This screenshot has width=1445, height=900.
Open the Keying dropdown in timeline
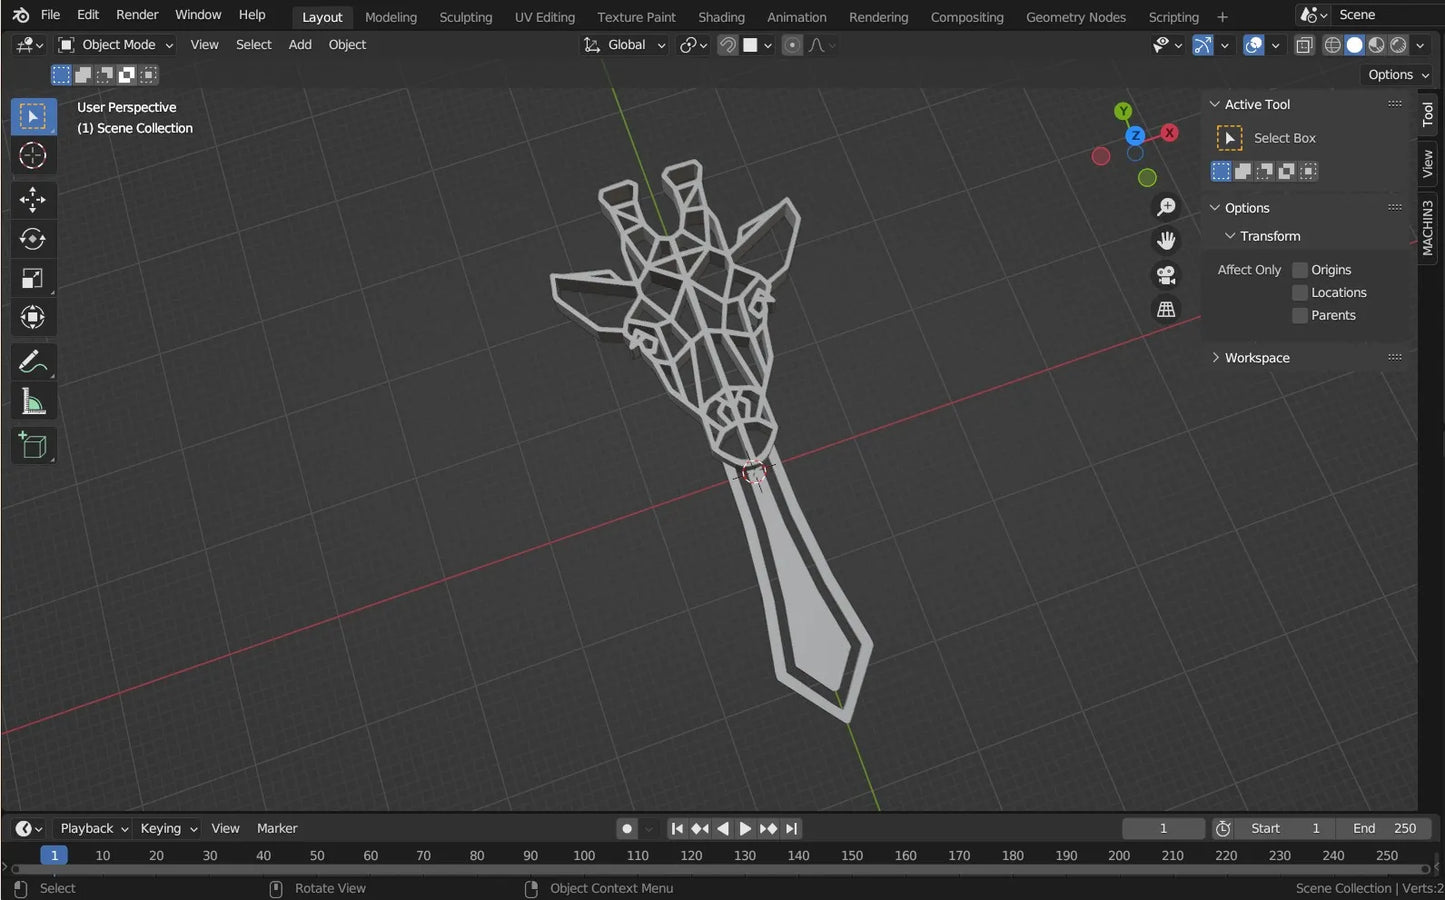coord(168,829)
